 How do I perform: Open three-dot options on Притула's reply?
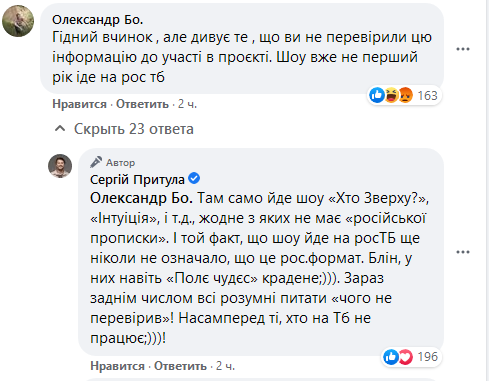point(463,252)
